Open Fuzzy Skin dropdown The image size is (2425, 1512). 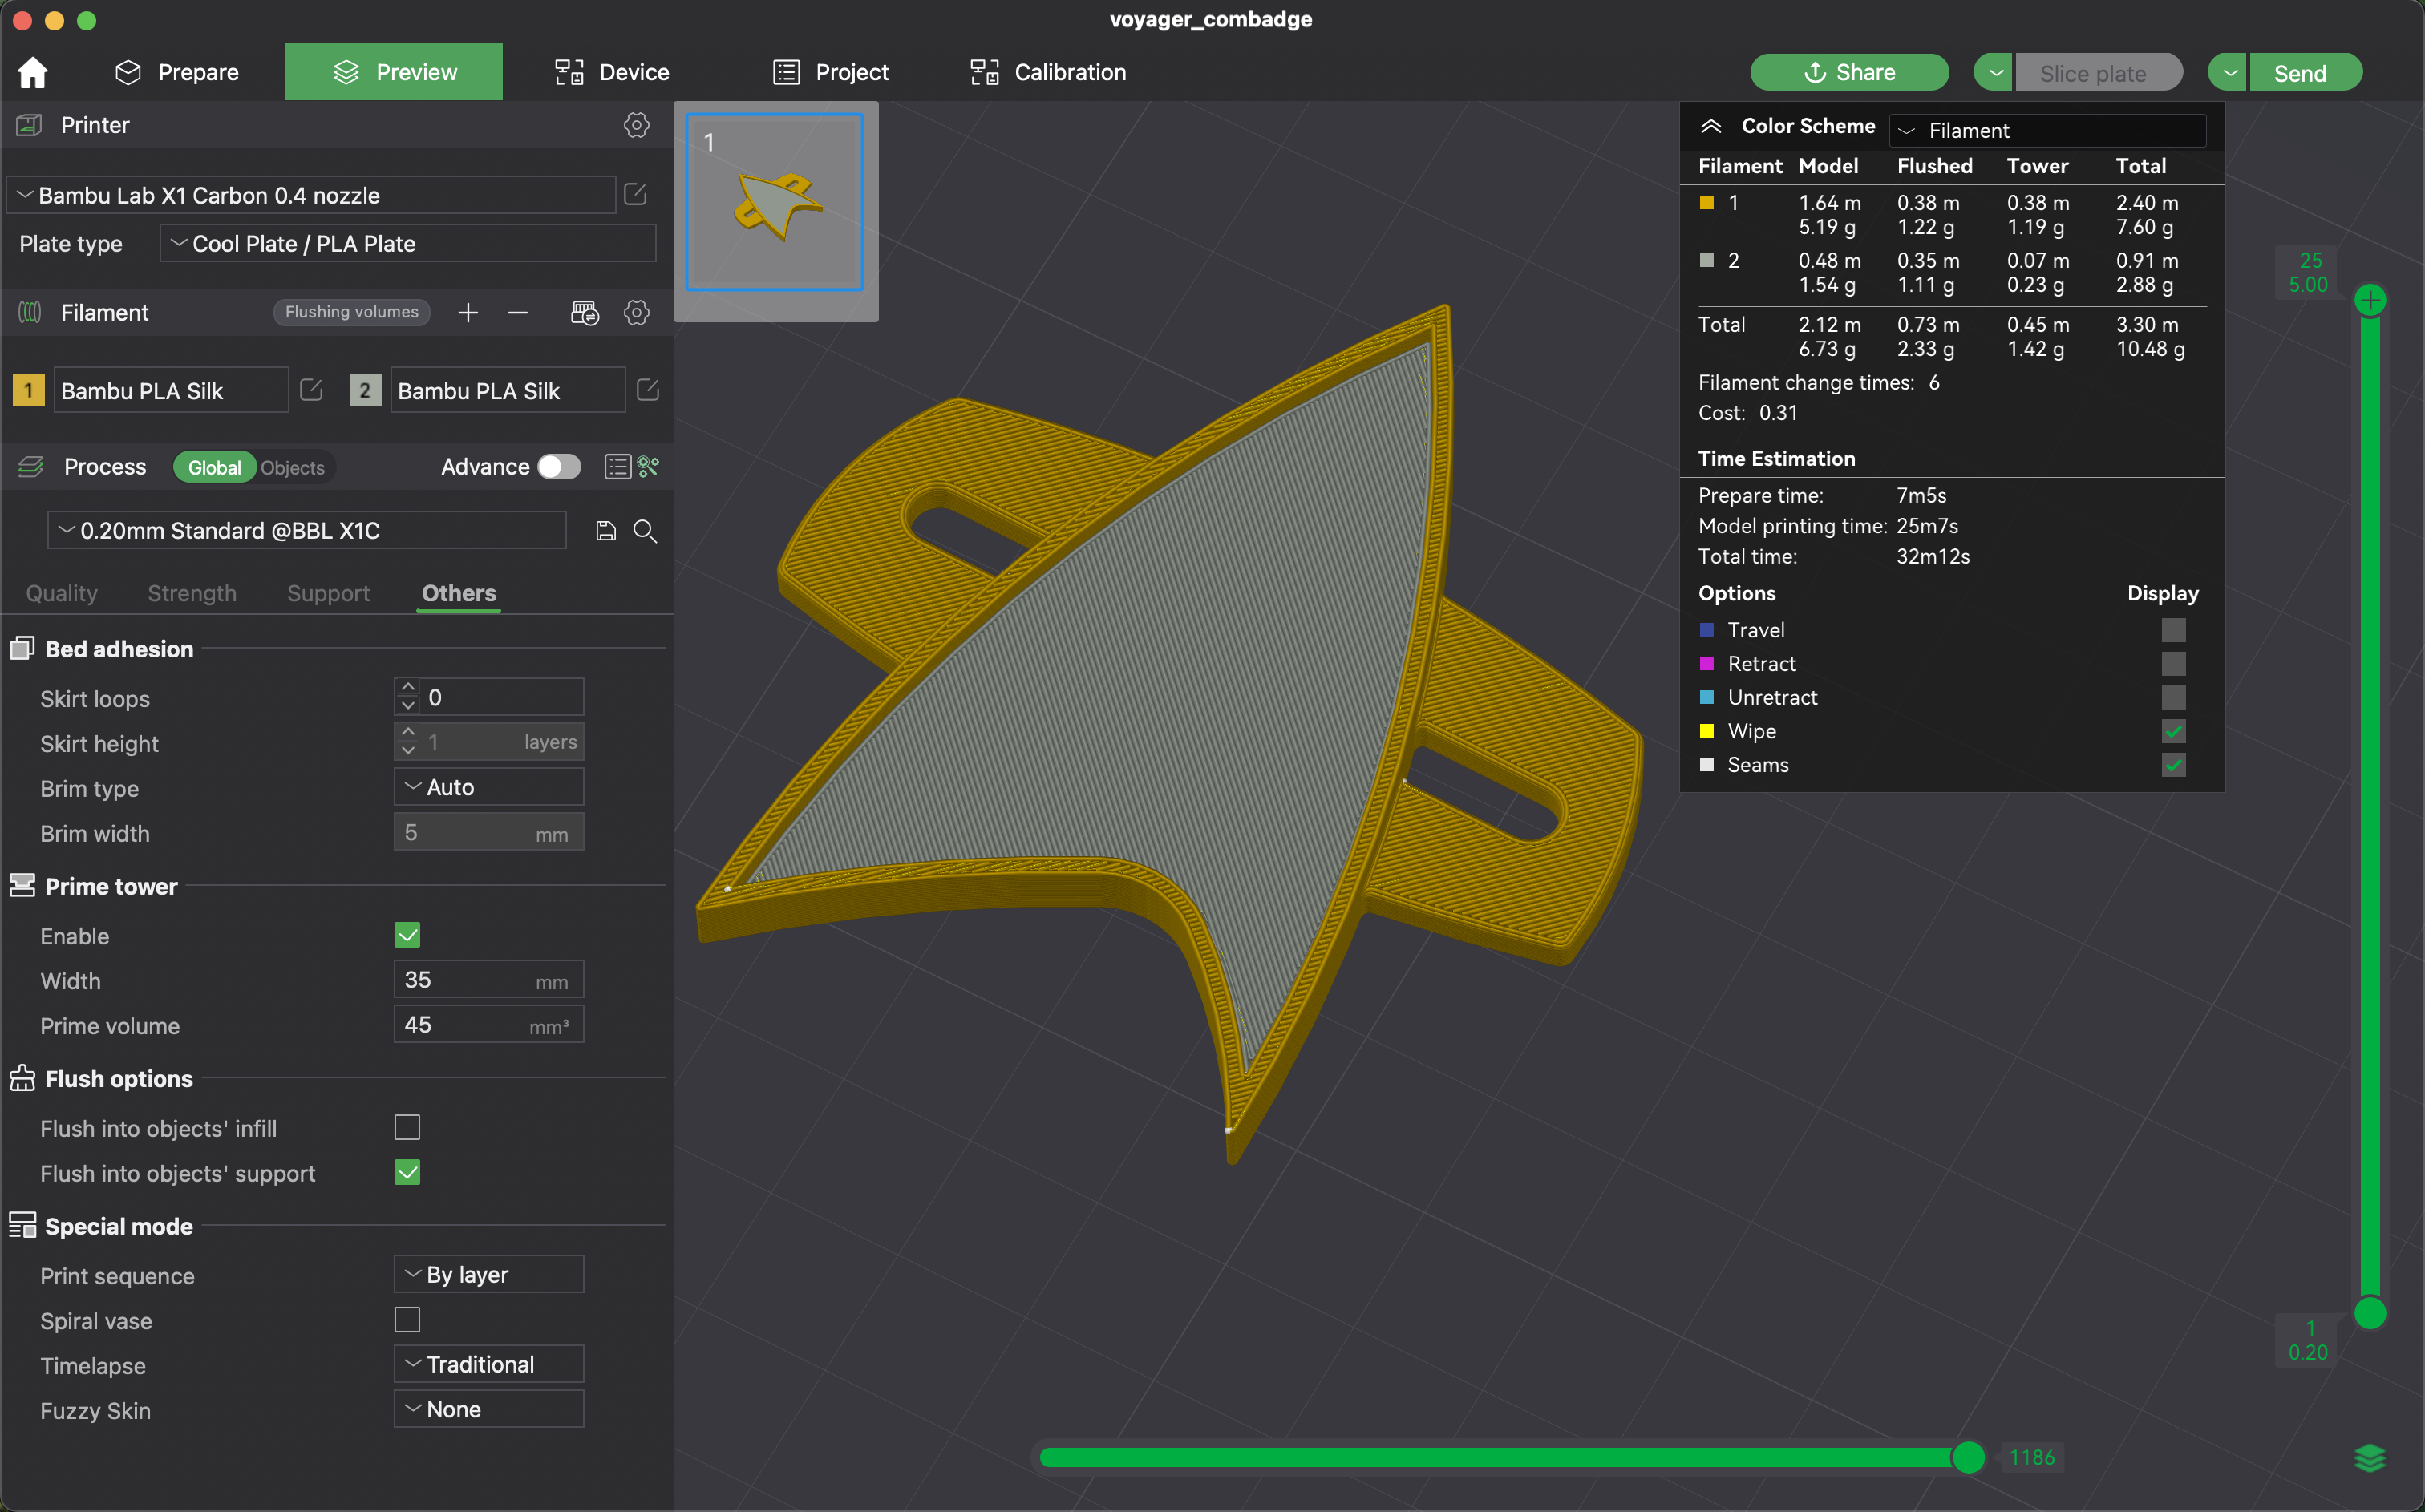tap(489, 1409)
